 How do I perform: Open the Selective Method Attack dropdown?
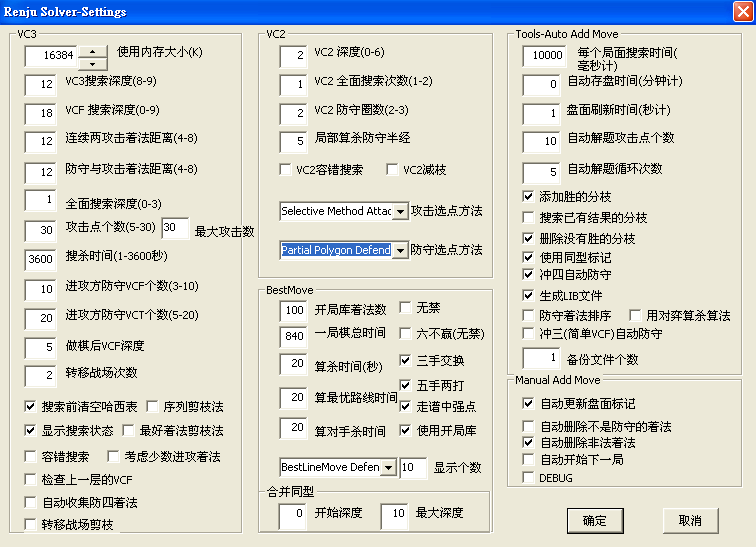(x=400, y=211)
